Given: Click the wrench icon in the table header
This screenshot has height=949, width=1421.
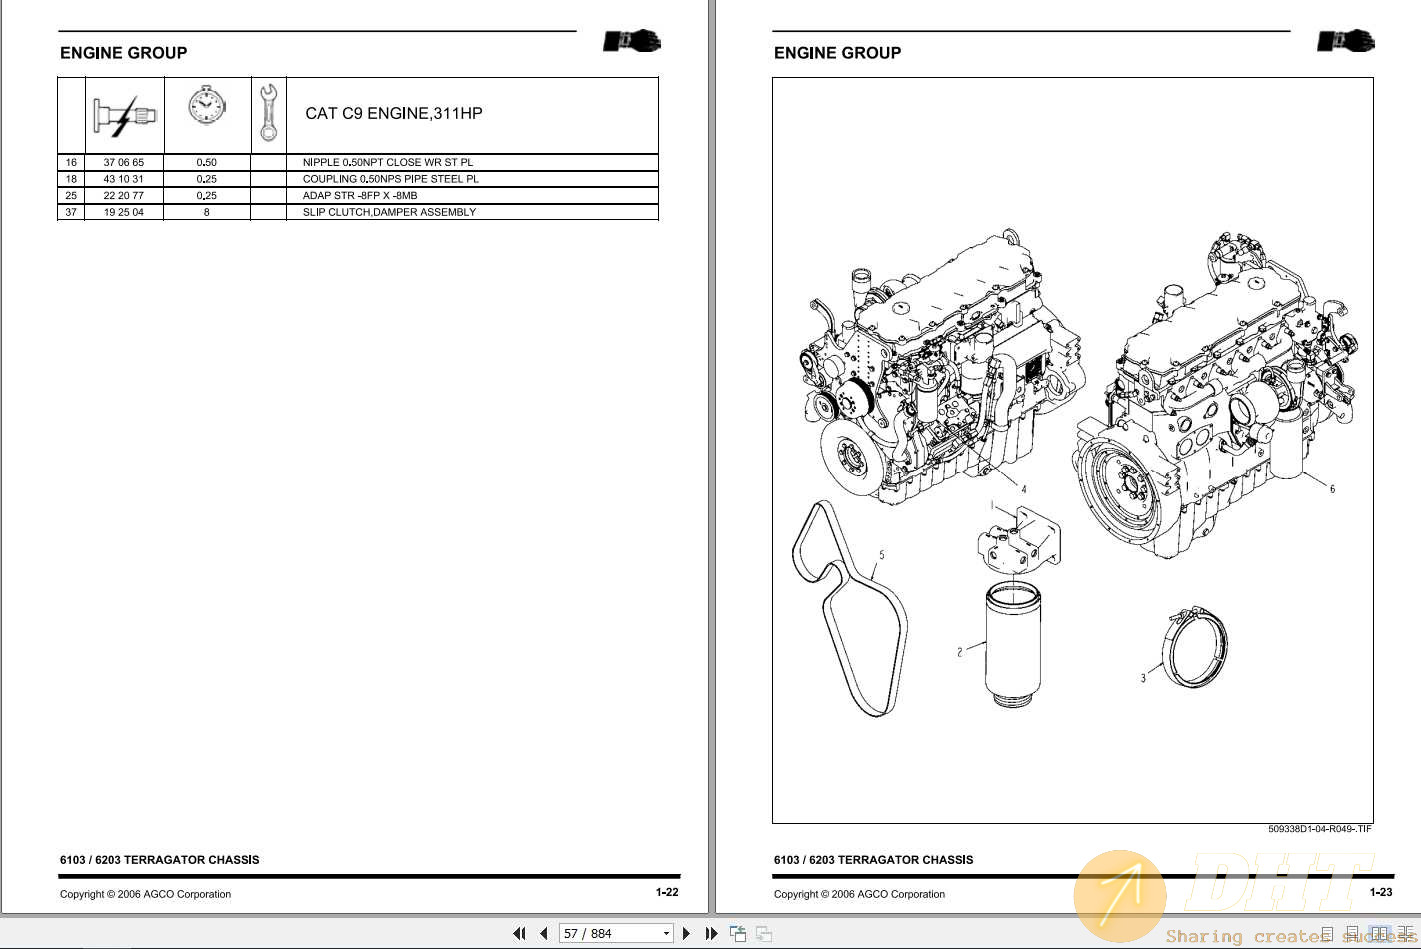Looking at the screenshot, I should pos(268,113).
